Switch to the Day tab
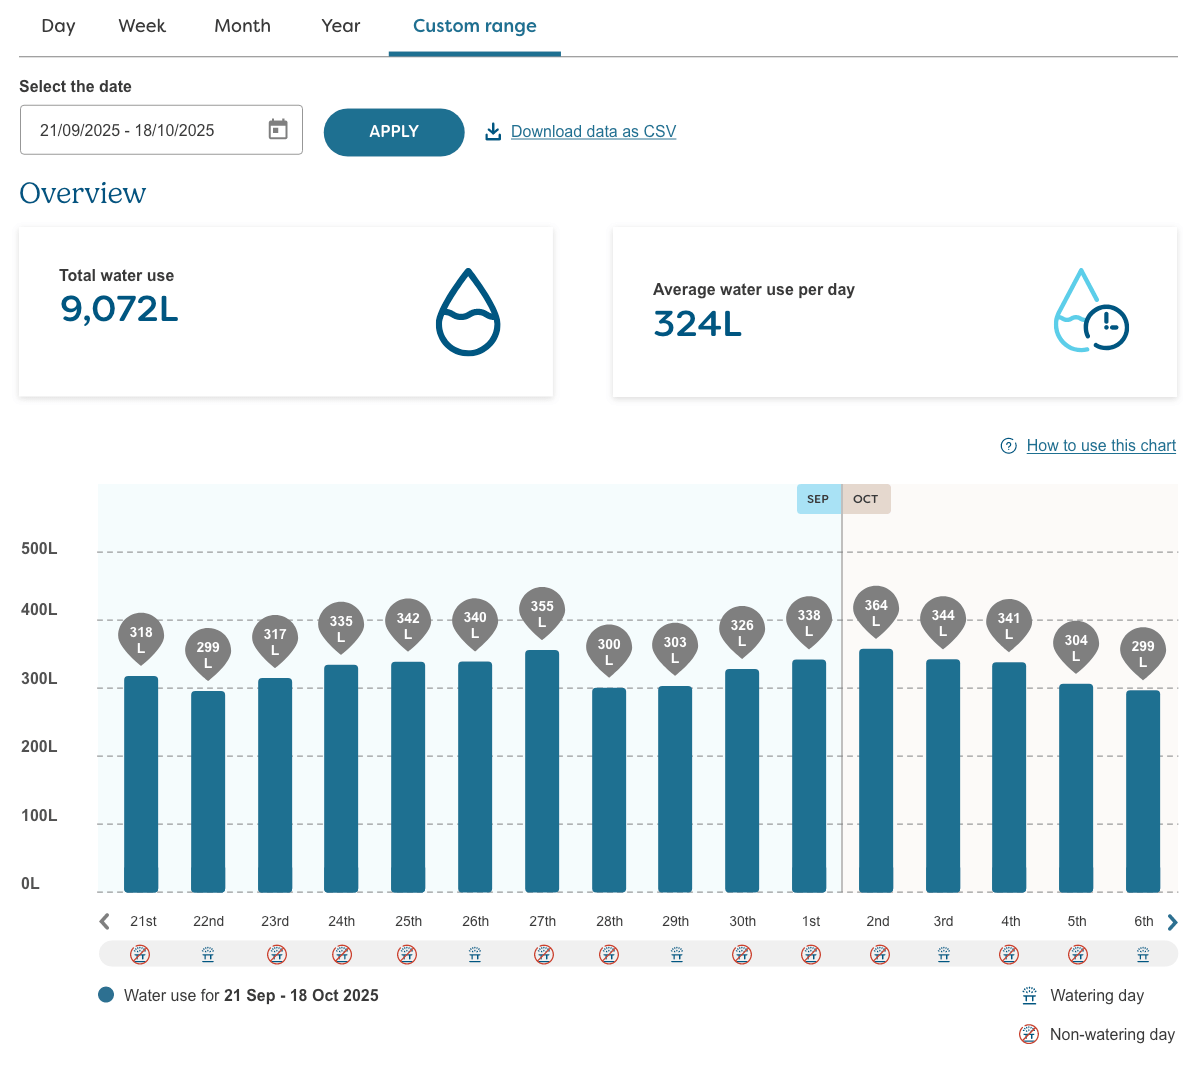The image size is (1183, 1080). click(57, 26)
